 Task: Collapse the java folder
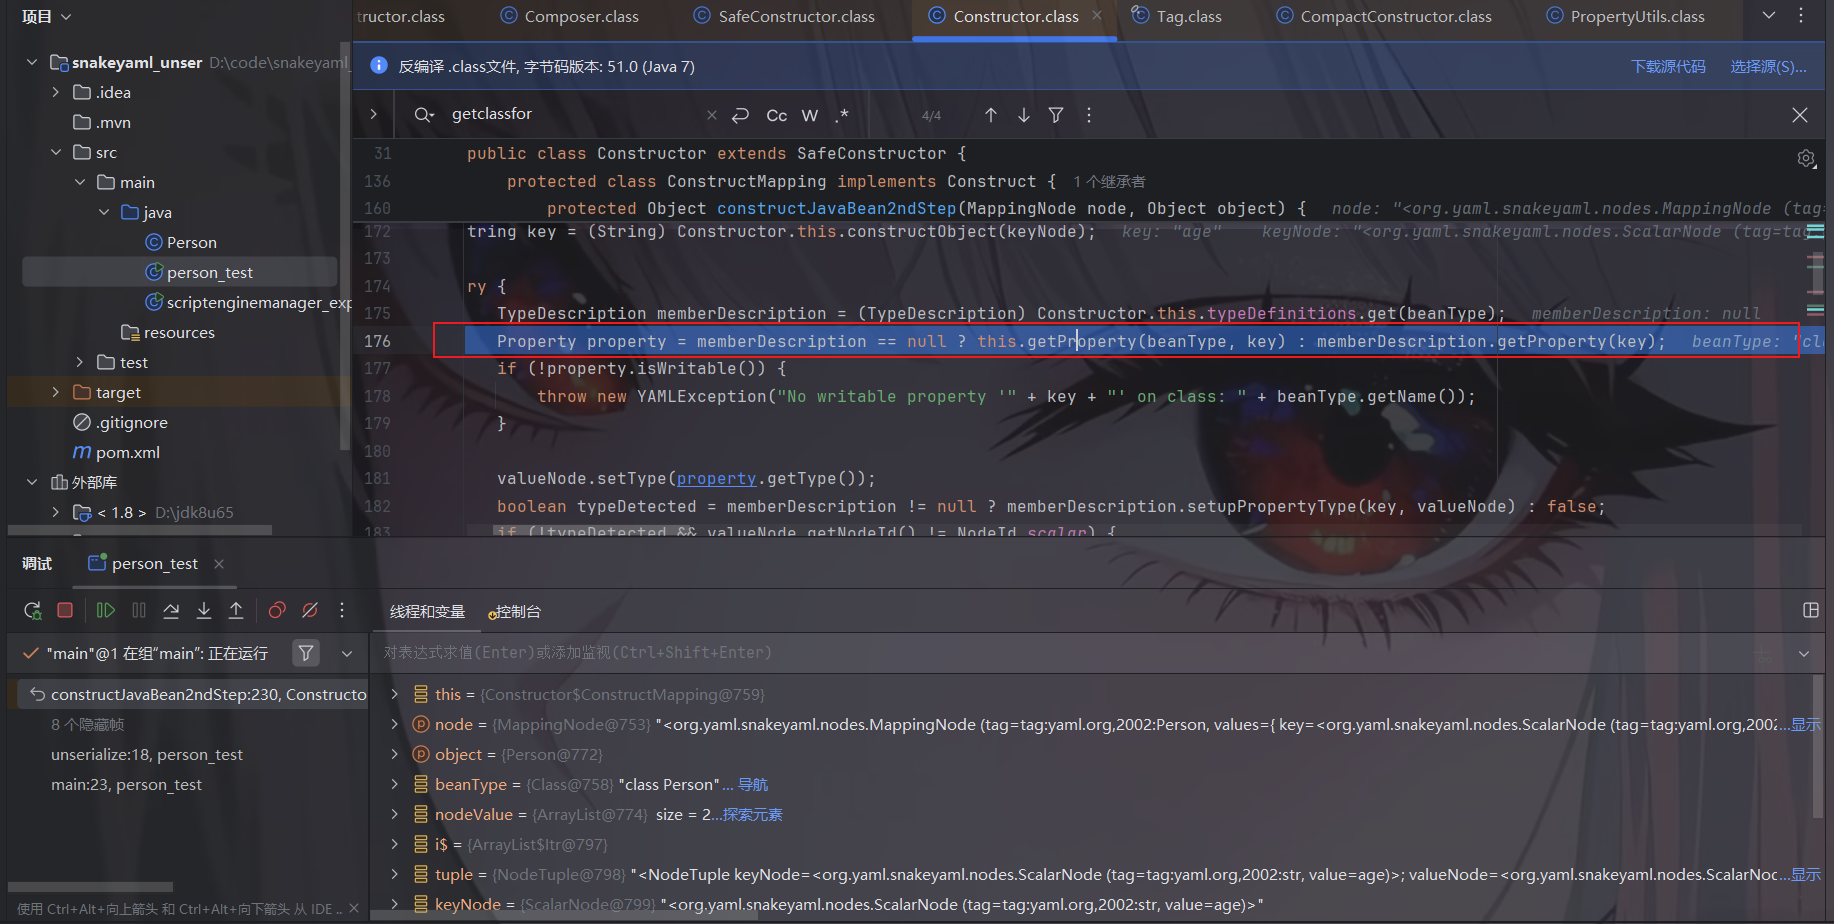104,212
